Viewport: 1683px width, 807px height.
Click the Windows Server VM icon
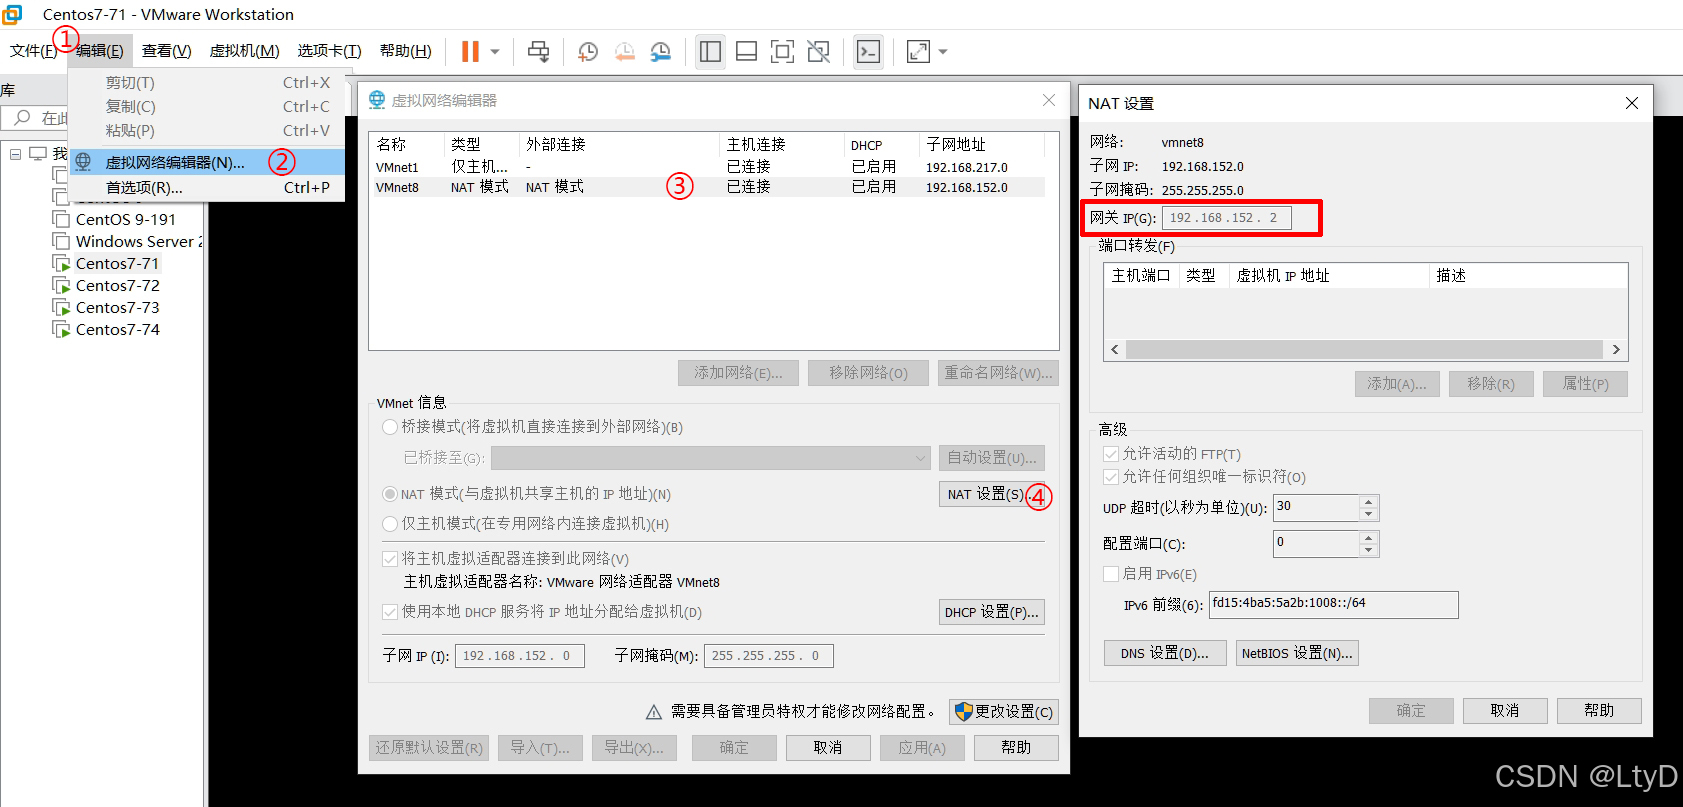60,241
